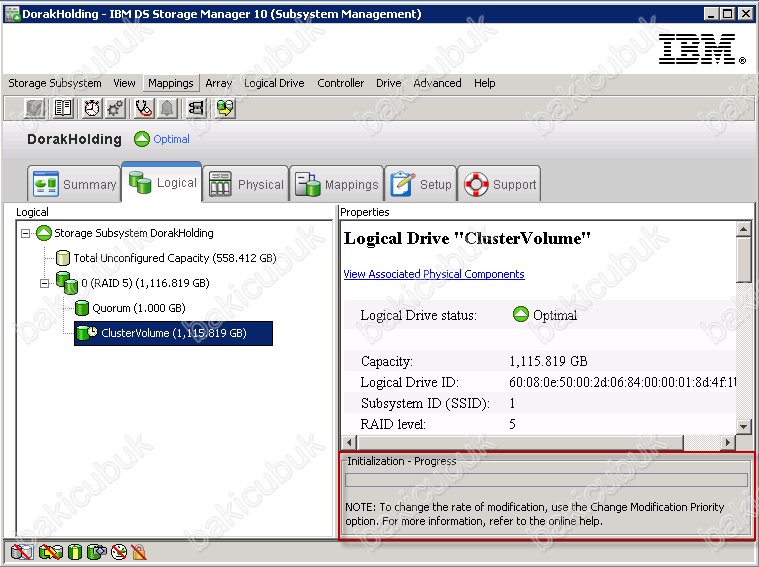759x567 pixels.
Task: Click the green-yellow cylinder status icon
Action: tap(75, 552)
